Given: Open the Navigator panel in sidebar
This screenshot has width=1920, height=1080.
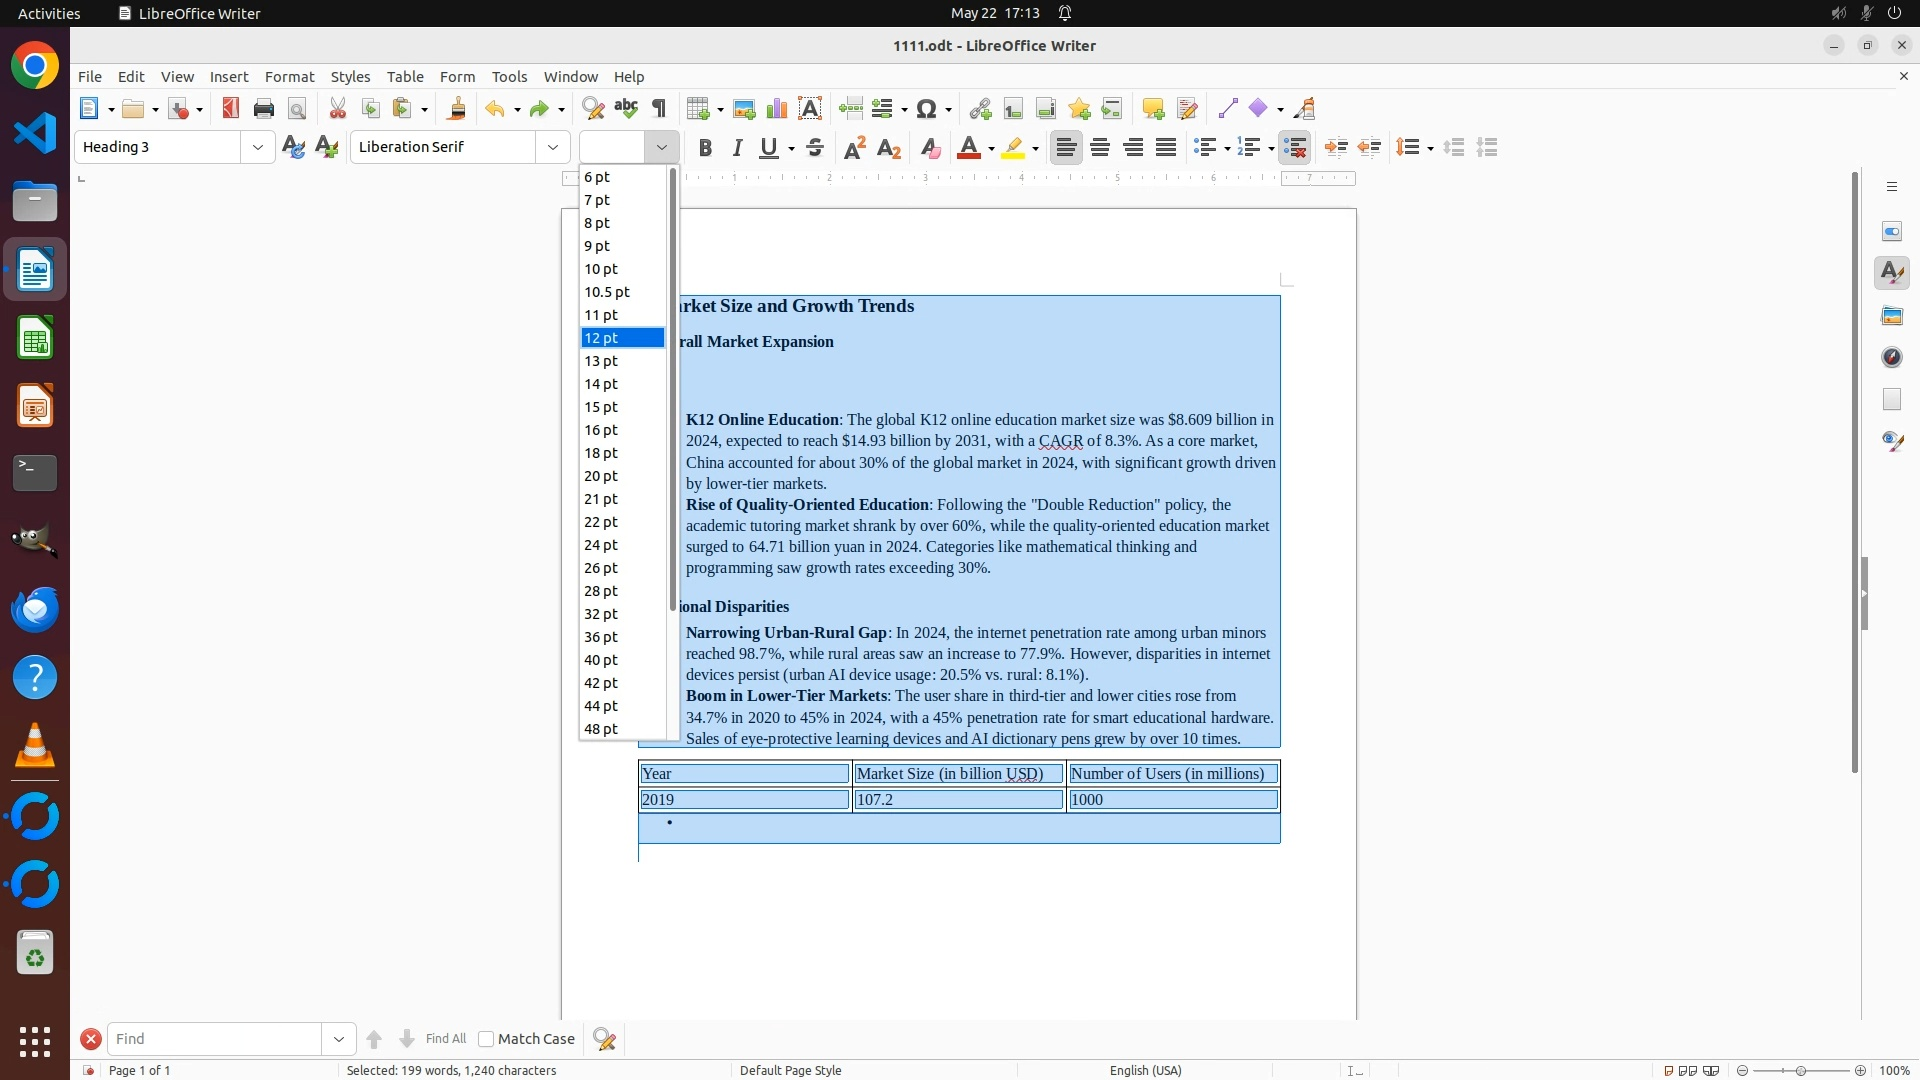Looking at the screenshot, I should tap(1892, 358).
